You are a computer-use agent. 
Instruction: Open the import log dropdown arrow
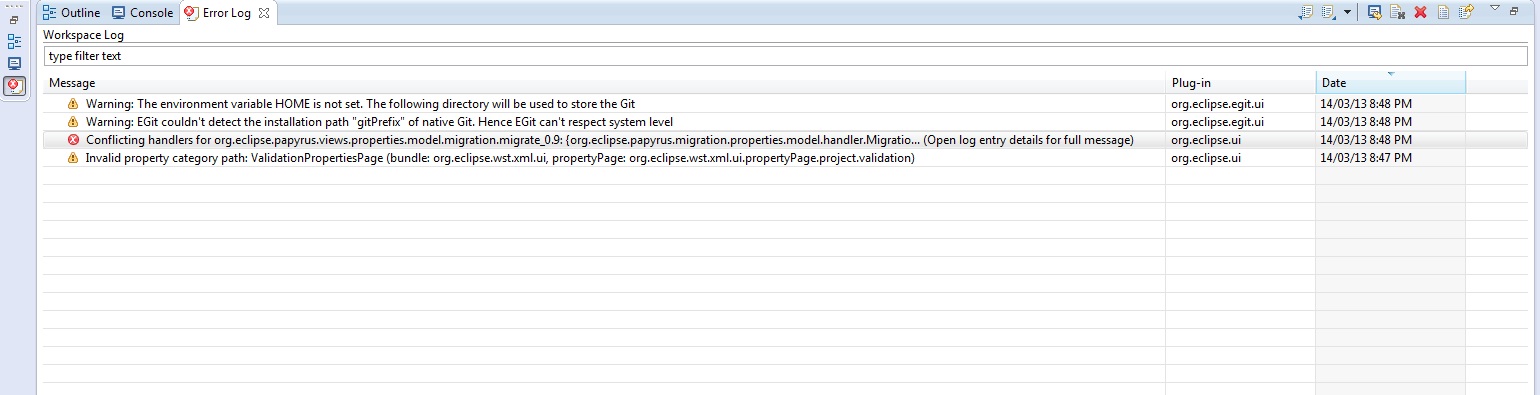point(1347,12)
